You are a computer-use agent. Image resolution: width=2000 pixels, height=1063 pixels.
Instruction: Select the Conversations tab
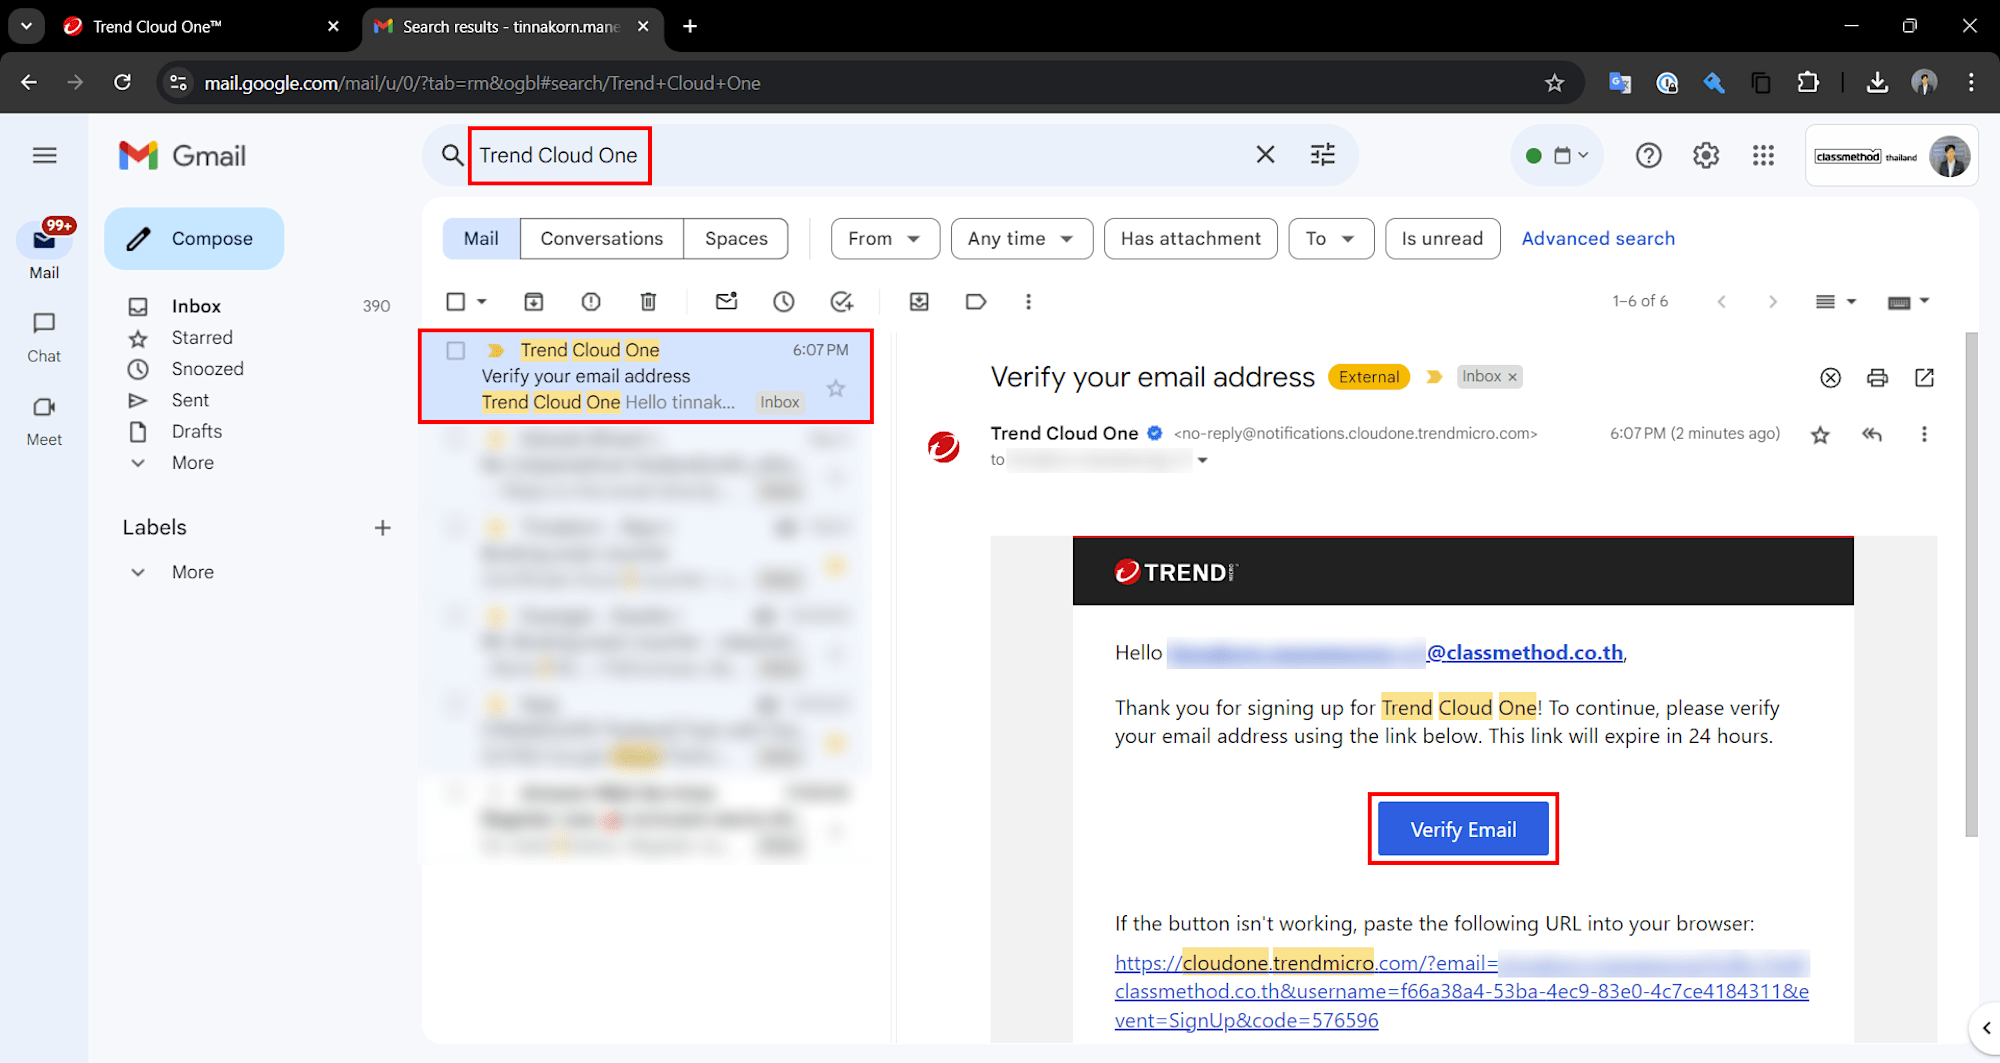pos(601,239)
